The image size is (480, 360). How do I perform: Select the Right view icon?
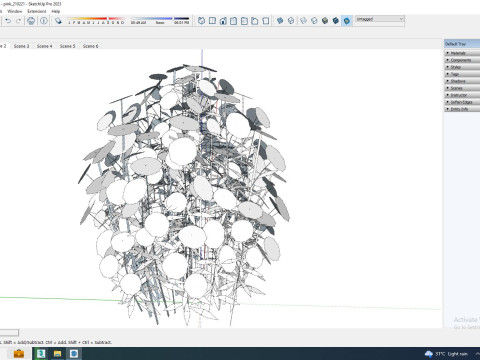tap(234, 21)
